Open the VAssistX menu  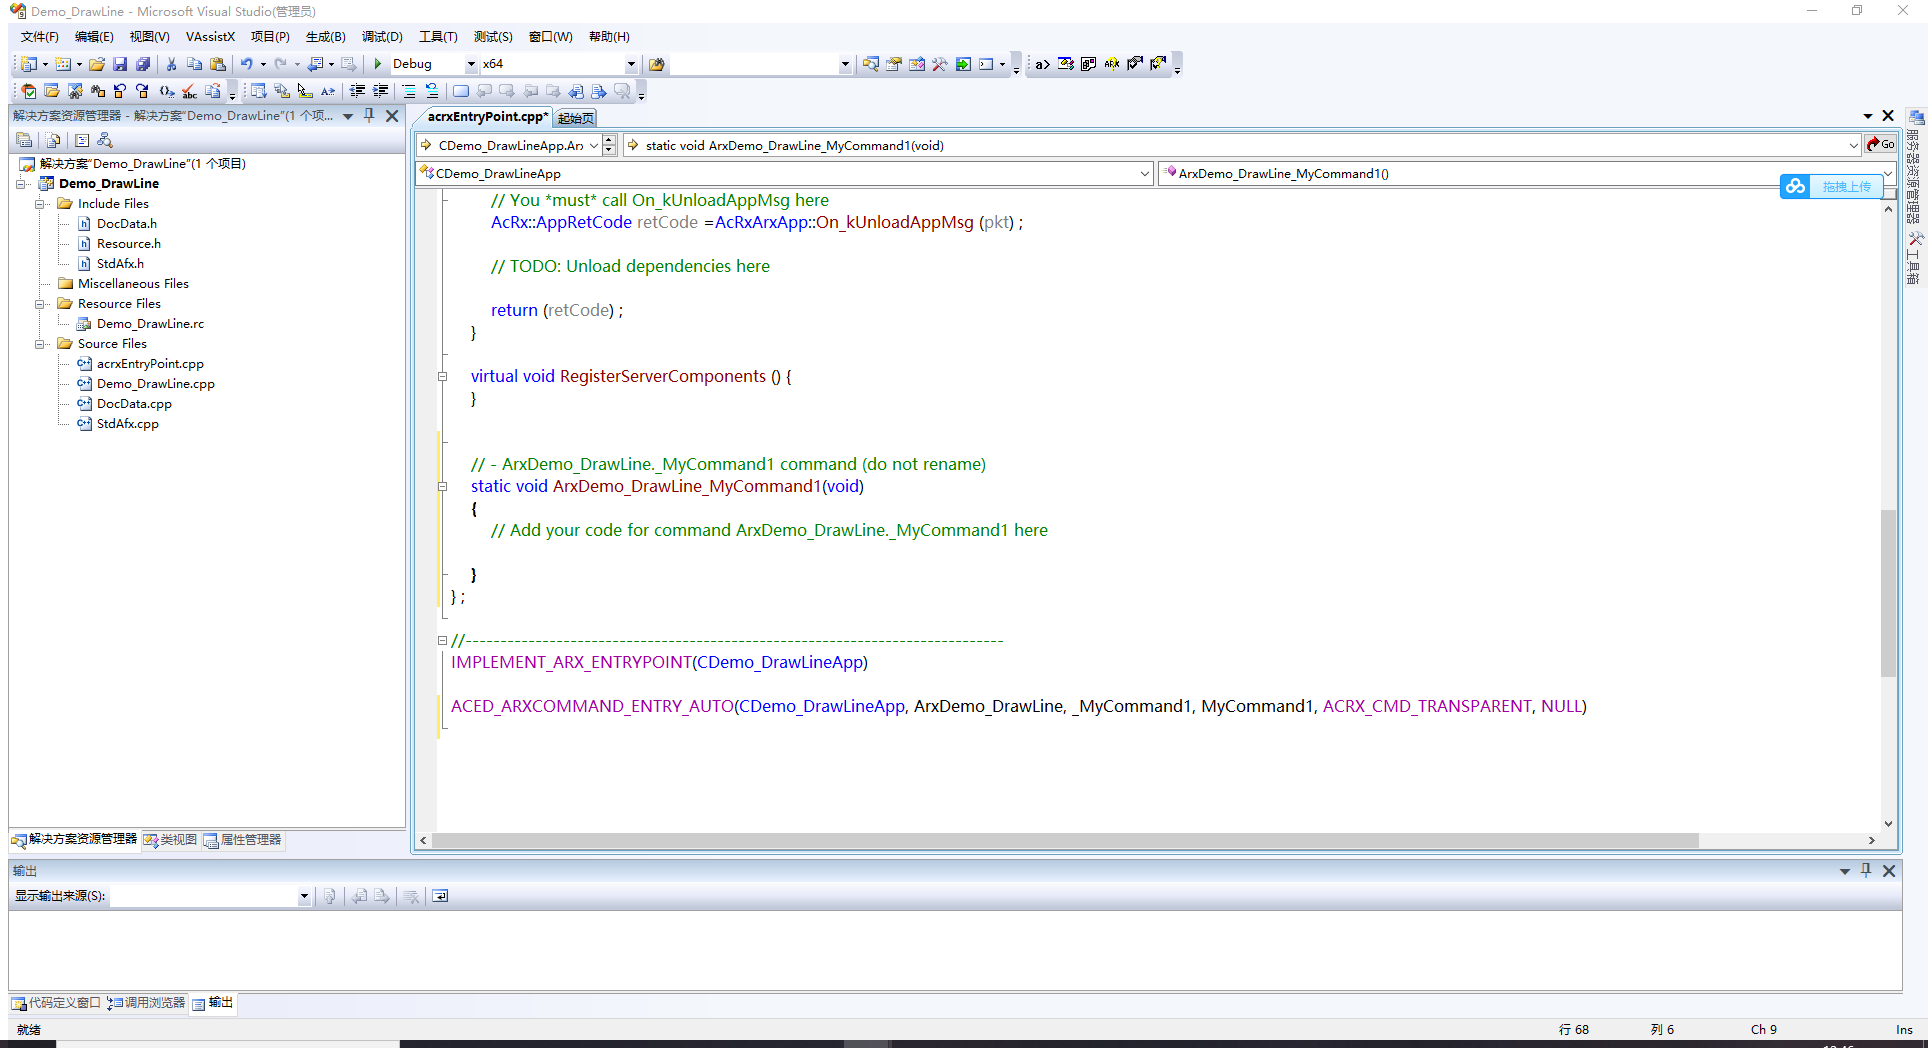tap(210, 37)
